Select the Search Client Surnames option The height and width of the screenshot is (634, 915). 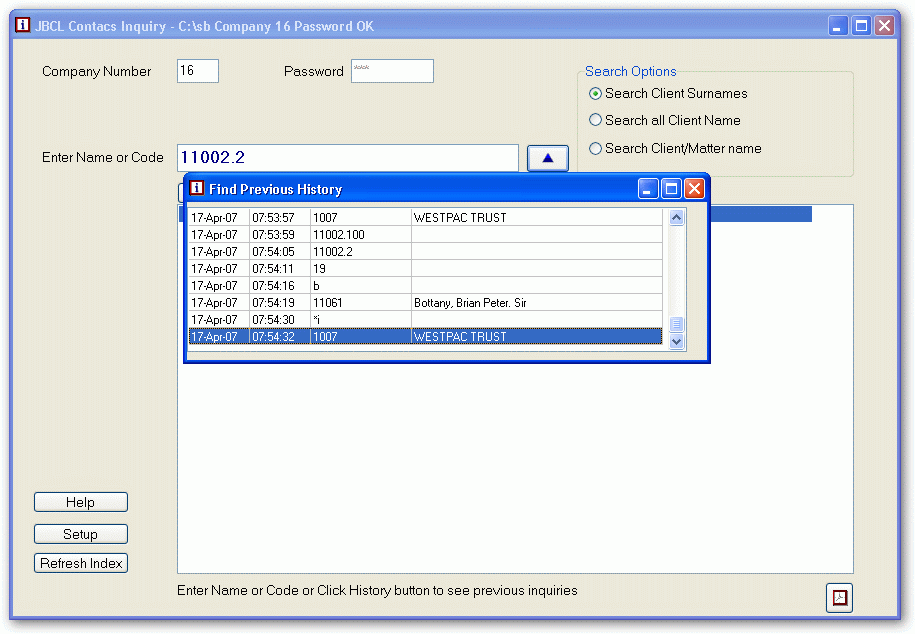[x=596, y=94]
